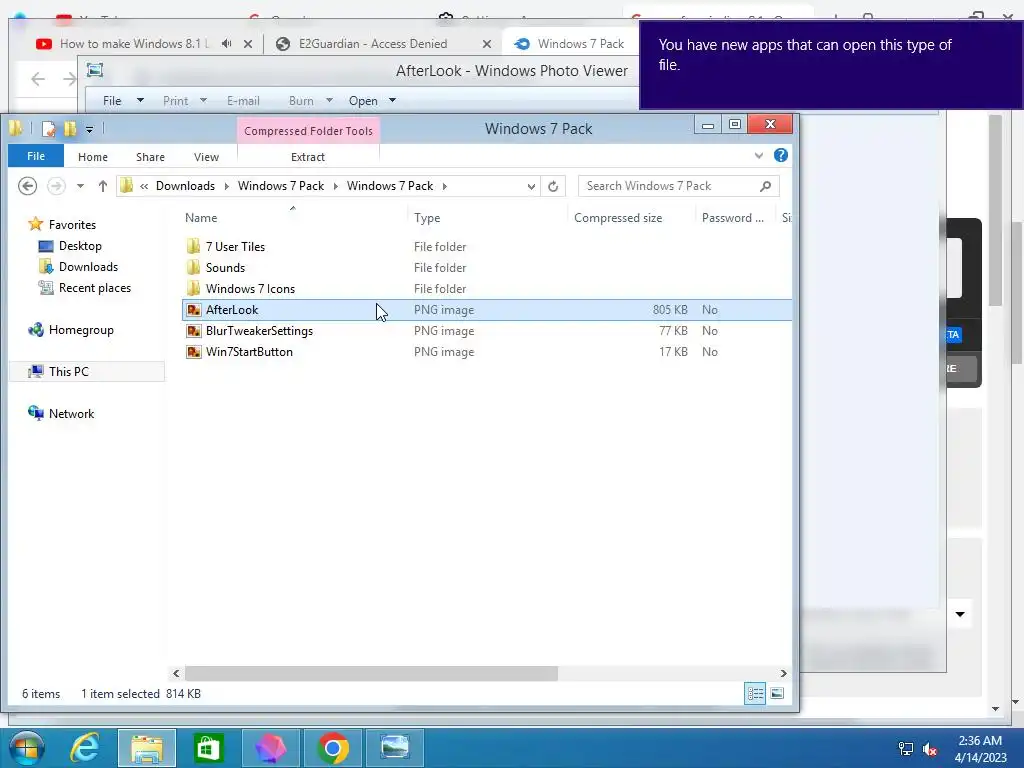
Task: Open address bar history dropdown
Action: click(x=531, y=186)
